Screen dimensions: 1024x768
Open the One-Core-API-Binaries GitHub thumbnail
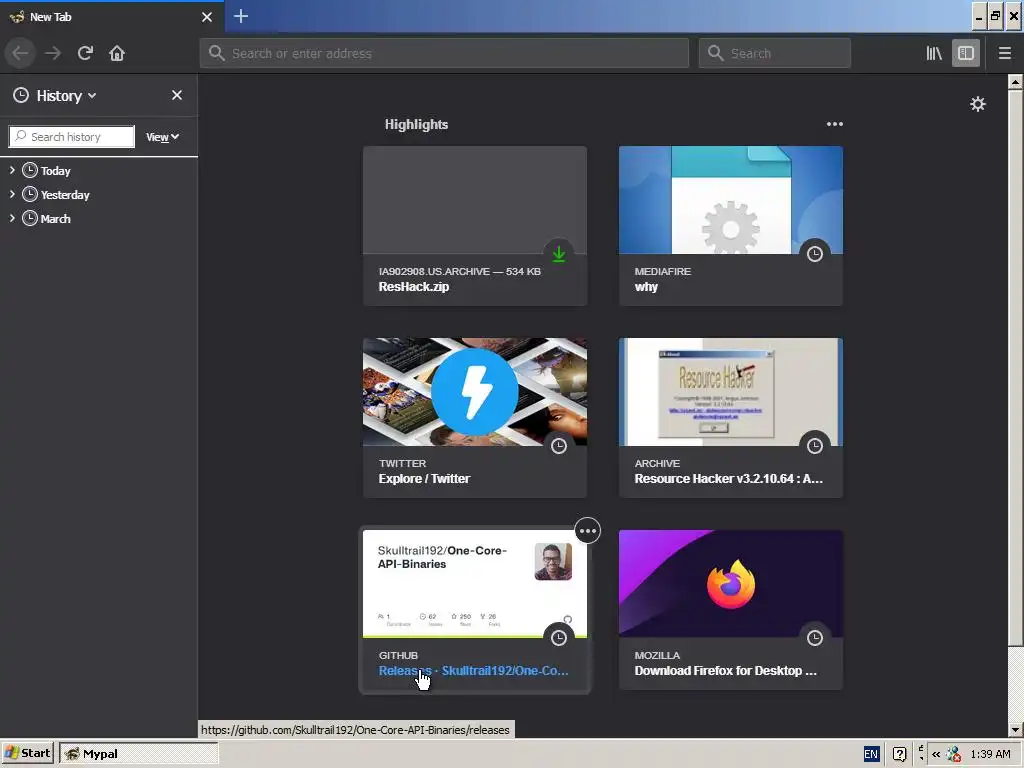475,584
